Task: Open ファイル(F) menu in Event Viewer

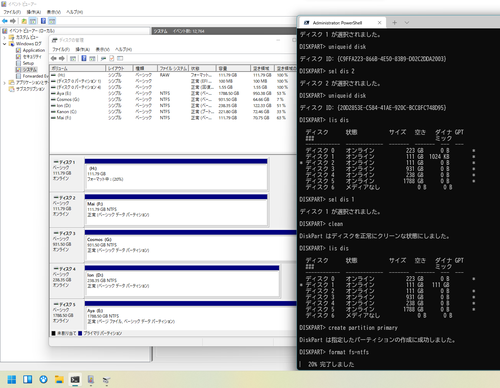Action: pyautogui.click(x=12, y=12)
